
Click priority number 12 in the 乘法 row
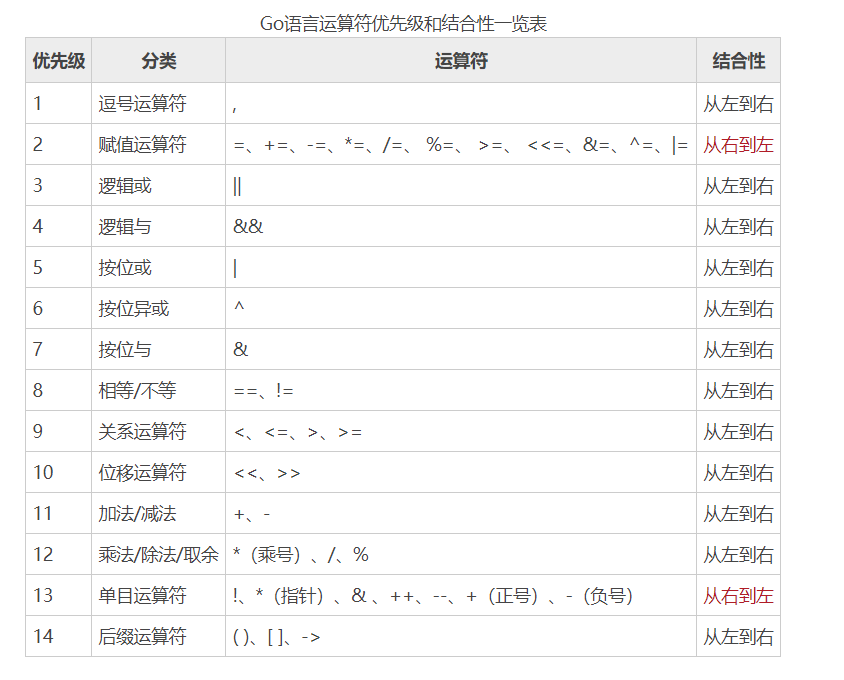pyautogui.click(x=43, y=554)
